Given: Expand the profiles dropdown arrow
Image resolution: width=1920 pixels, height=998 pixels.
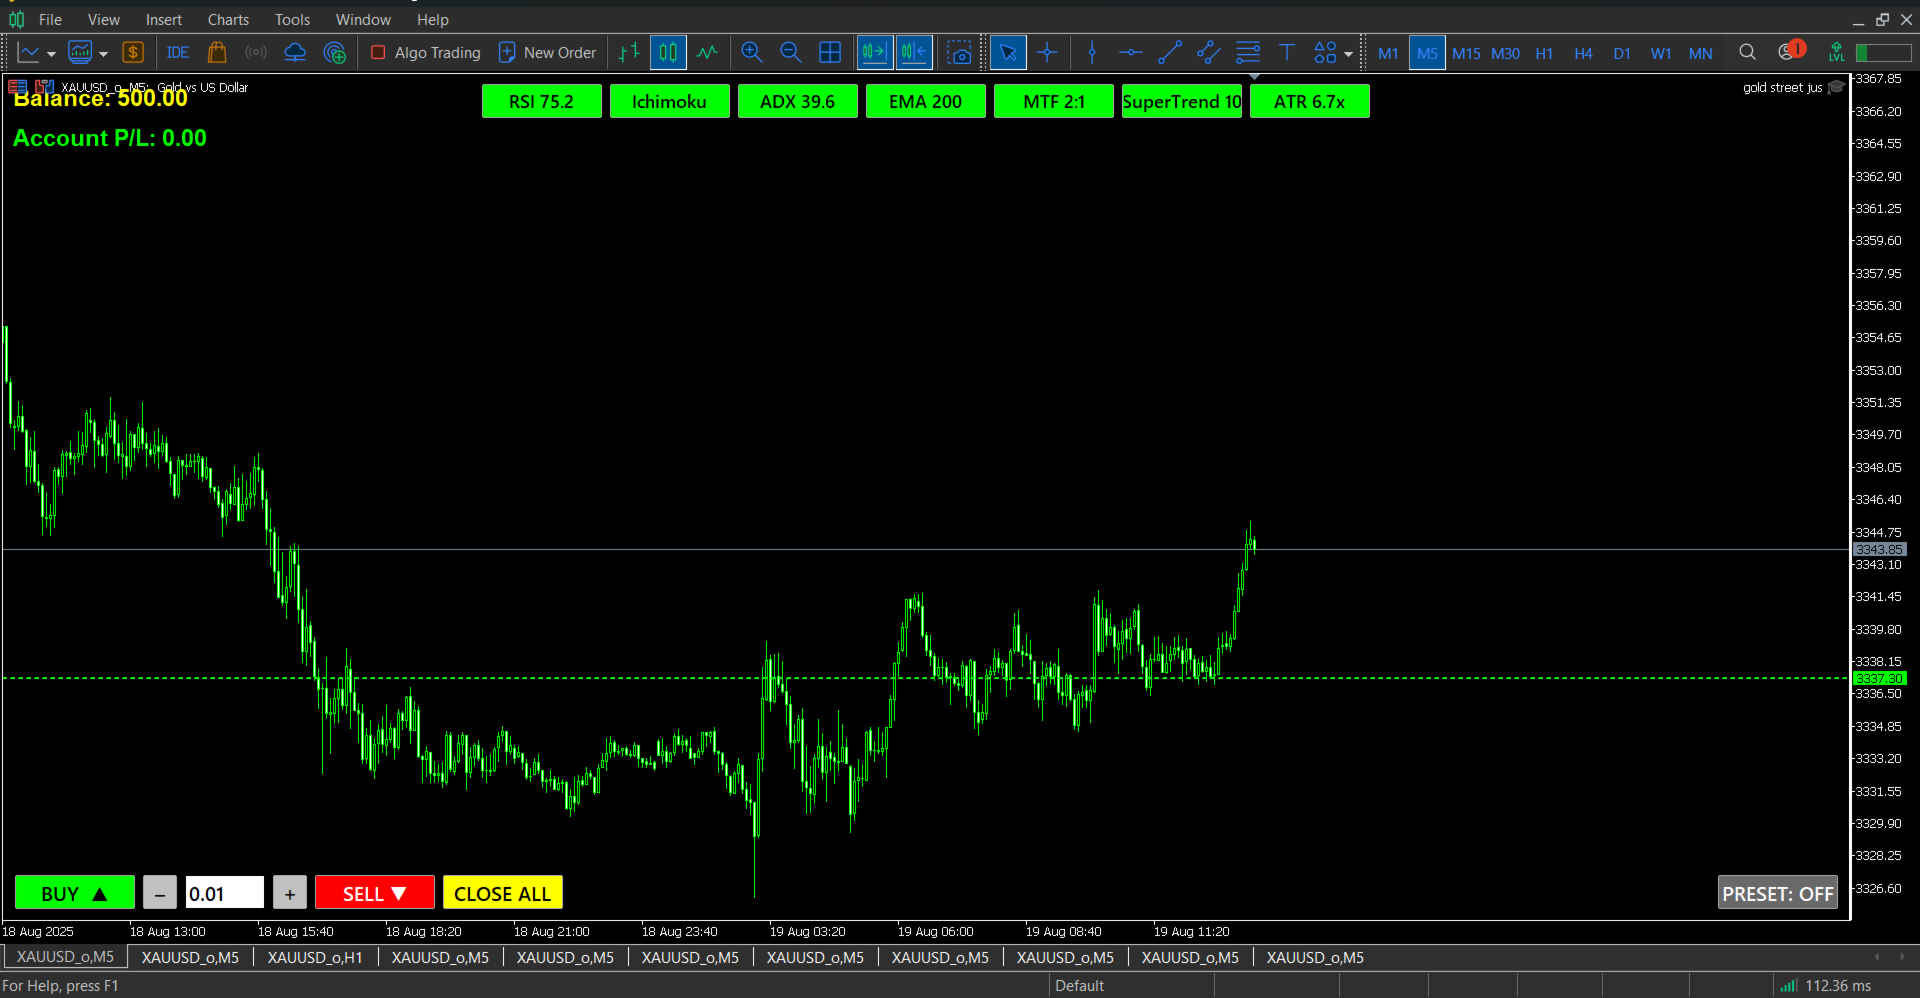Looking at the screenshot, I should click(x=103, y=54).
